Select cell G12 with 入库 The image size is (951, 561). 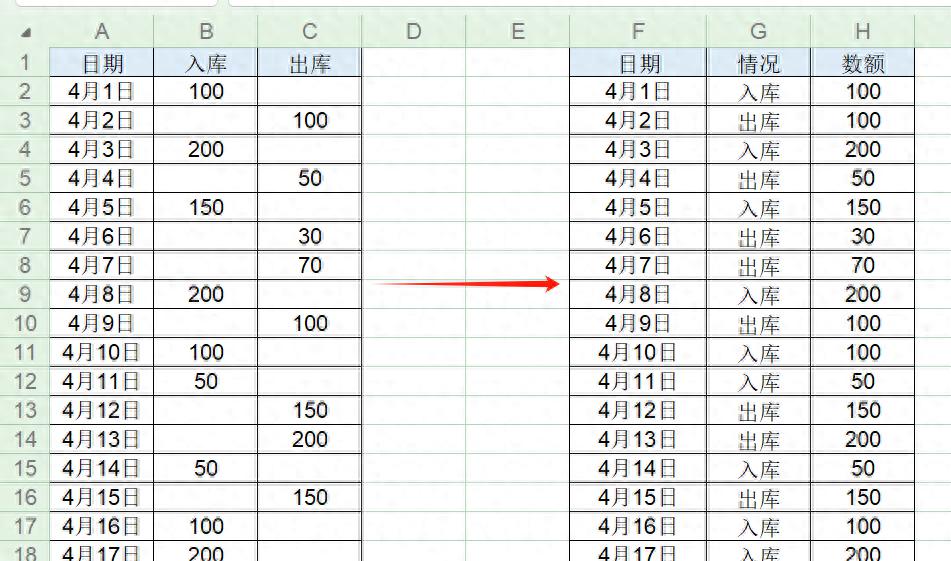pos(759,381)
